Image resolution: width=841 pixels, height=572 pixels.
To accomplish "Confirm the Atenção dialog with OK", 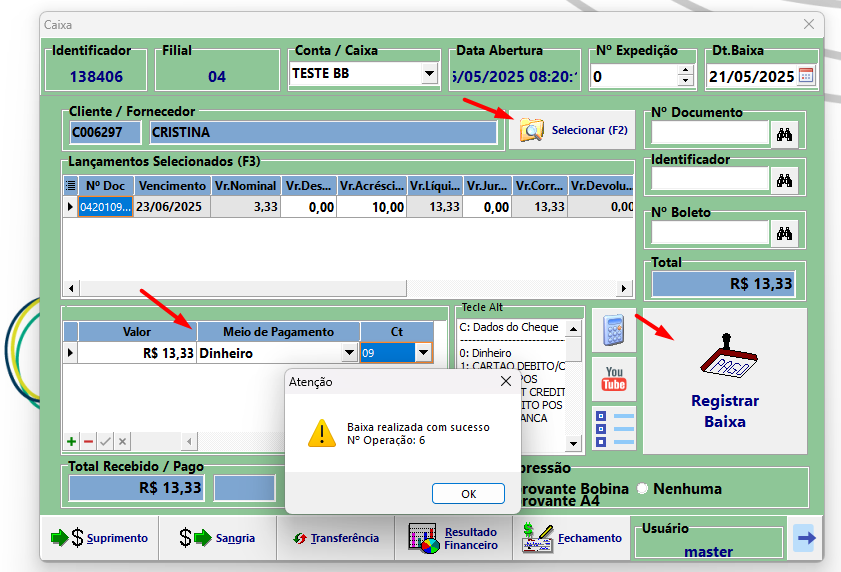I will 468,494.
